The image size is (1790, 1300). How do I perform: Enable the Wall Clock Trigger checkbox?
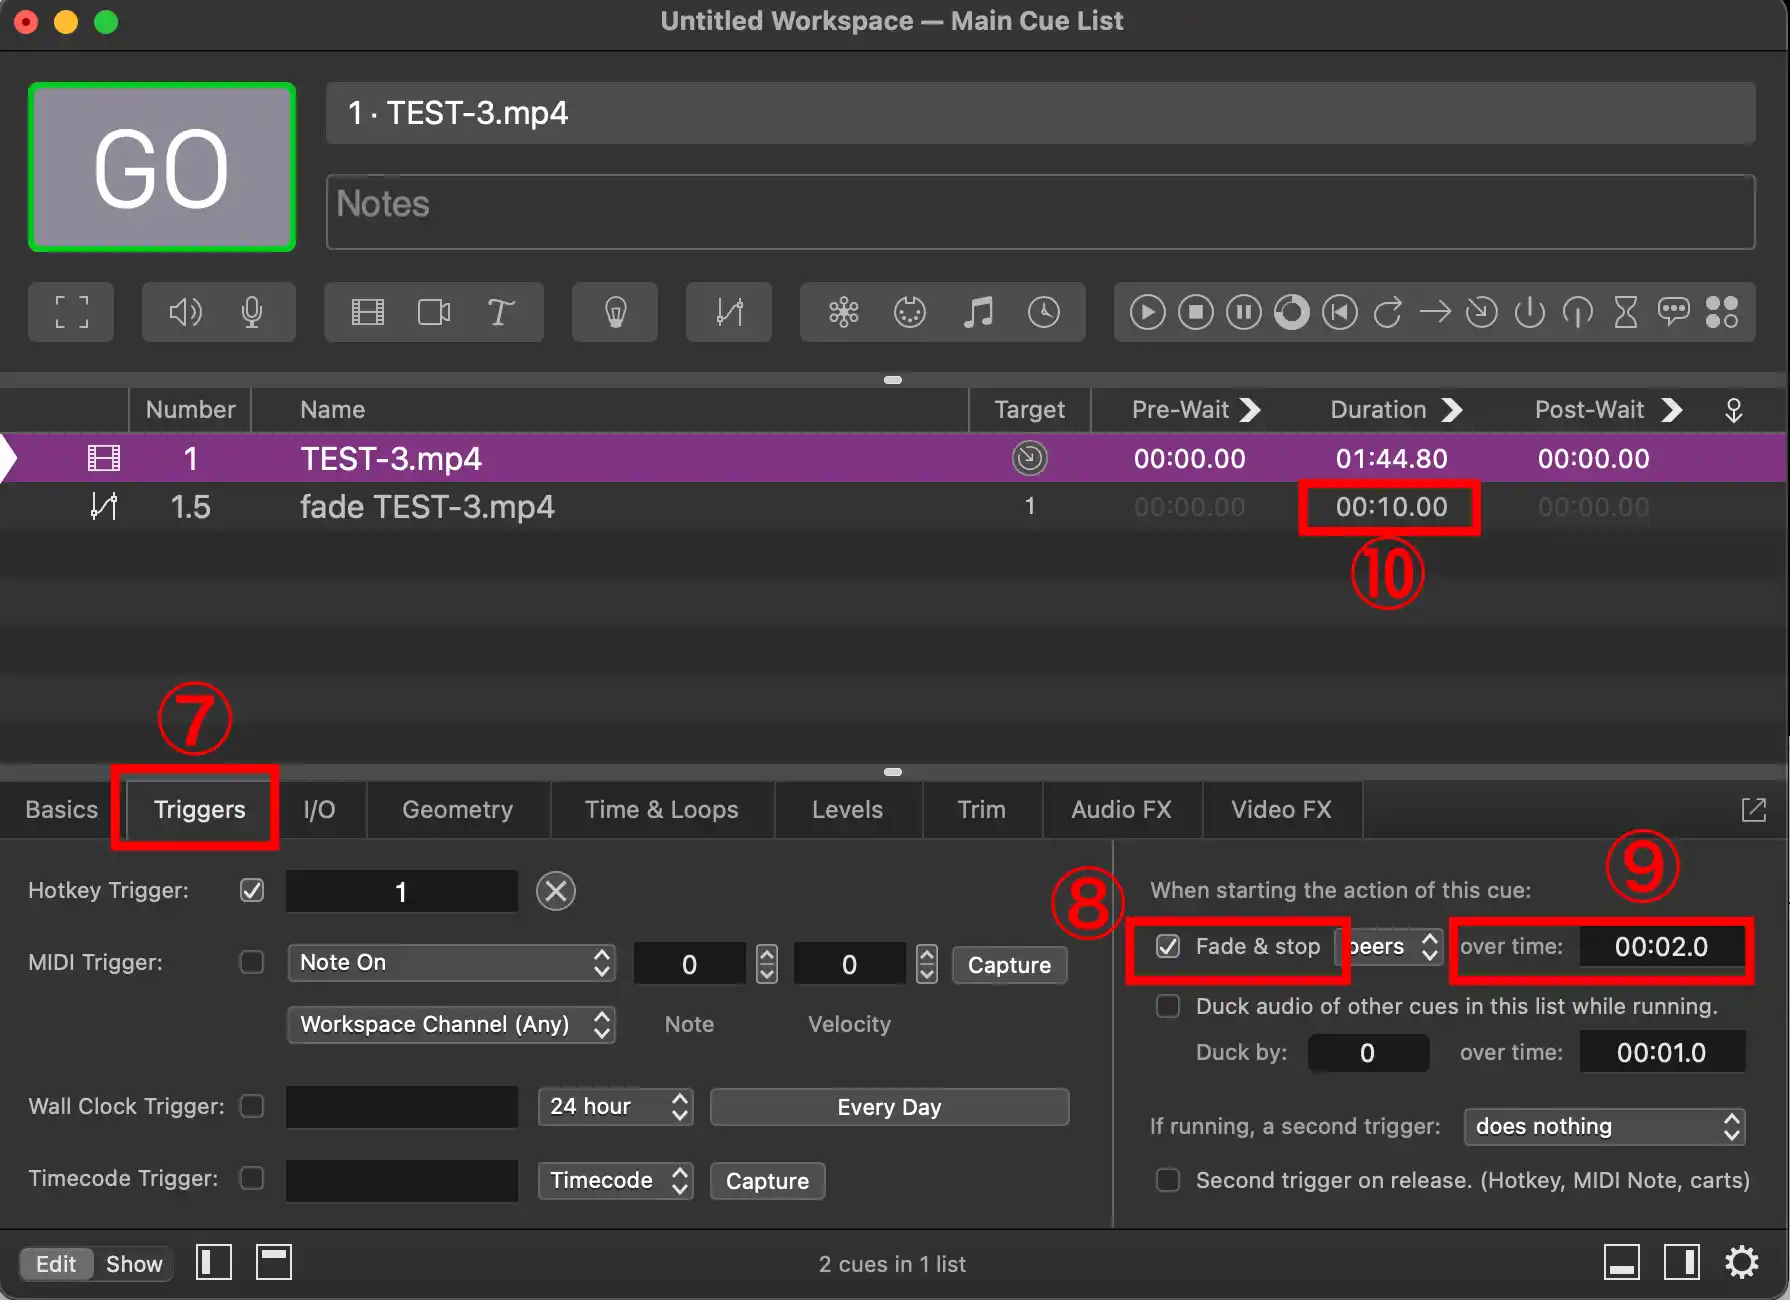[x=252, y=1106]
